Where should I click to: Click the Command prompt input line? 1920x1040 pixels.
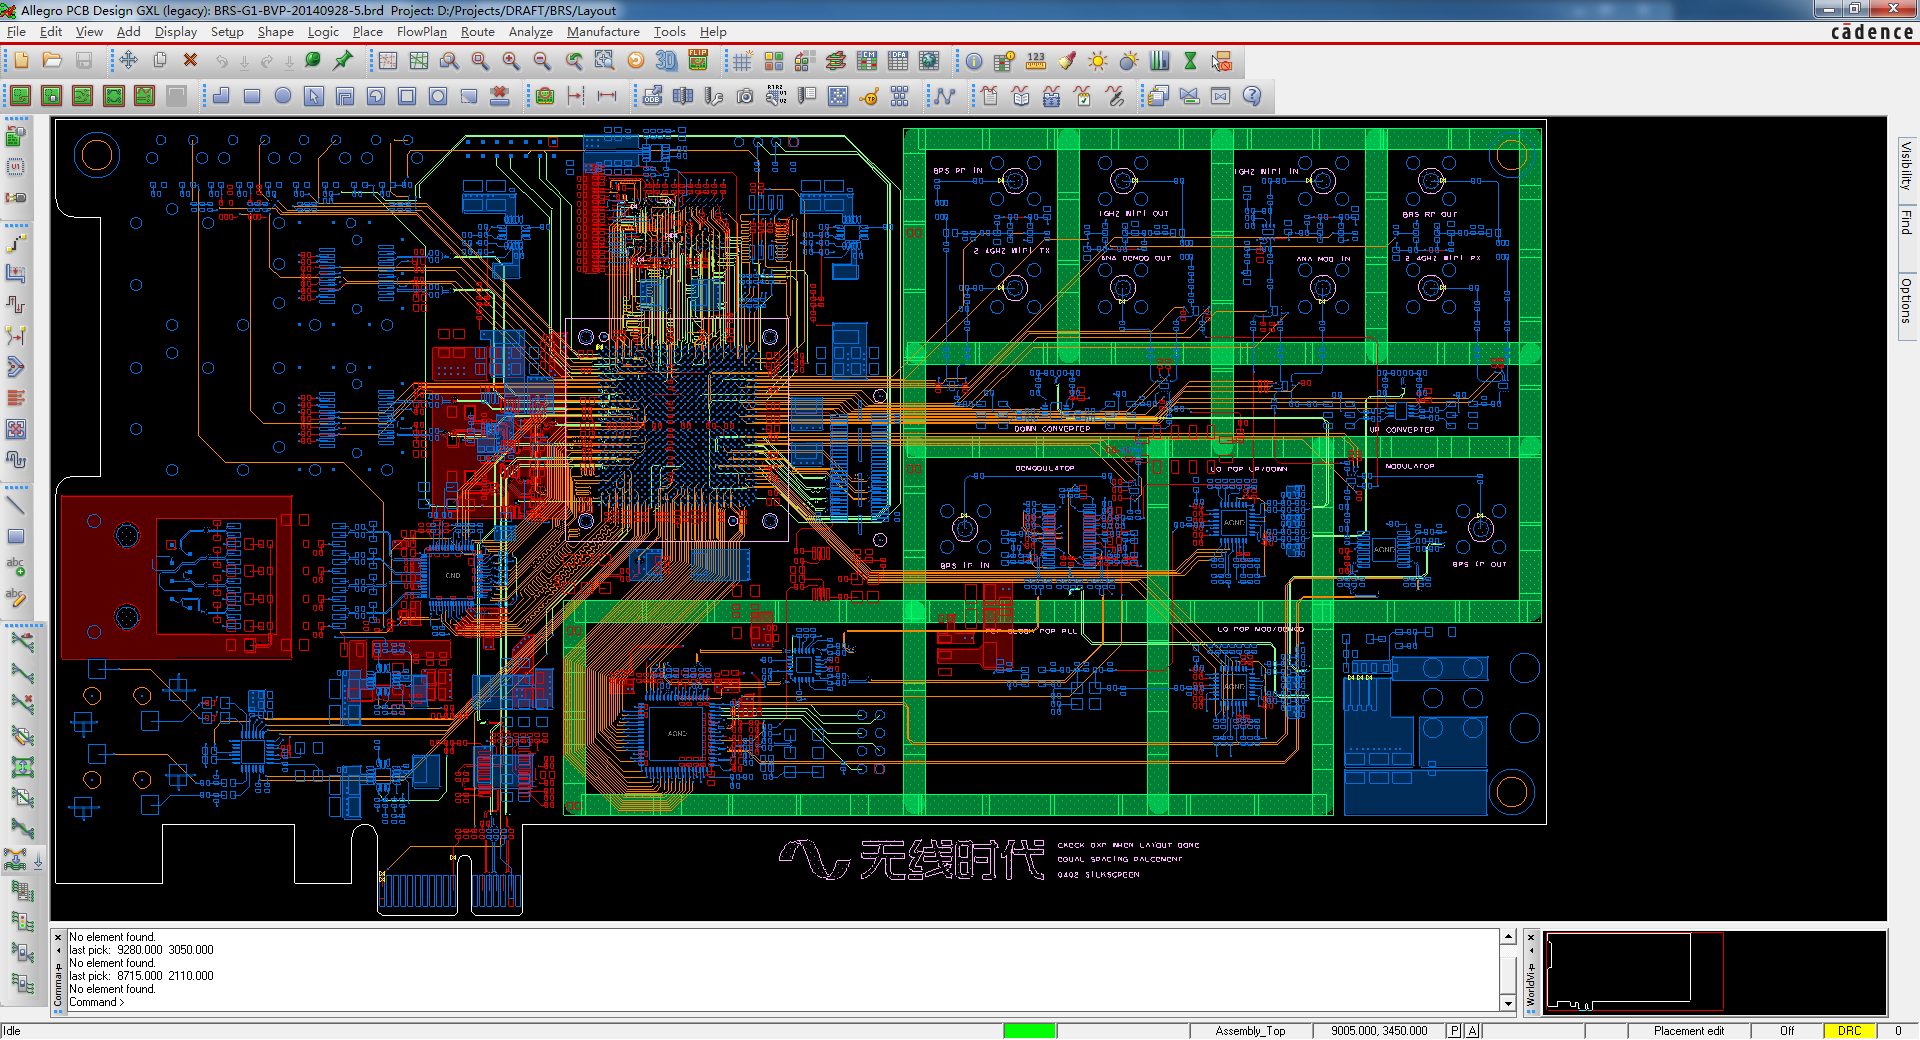point(782,1002)
